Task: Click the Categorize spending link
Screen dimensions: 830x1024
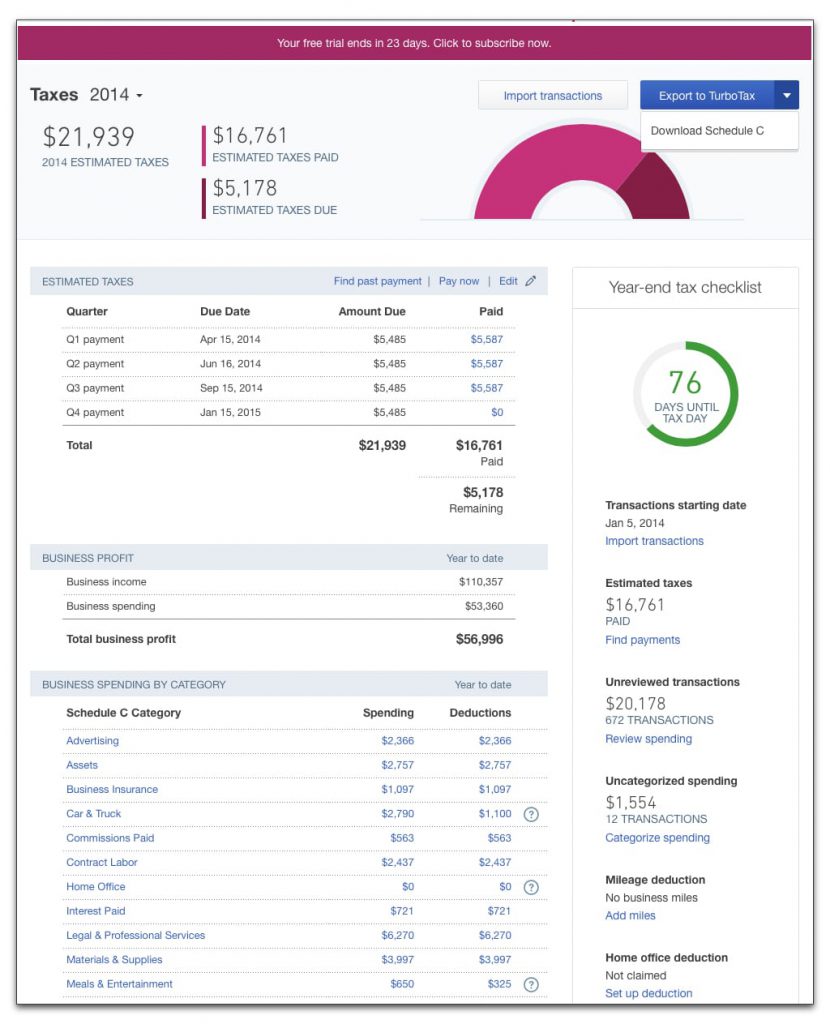Action: pos(657,837)
